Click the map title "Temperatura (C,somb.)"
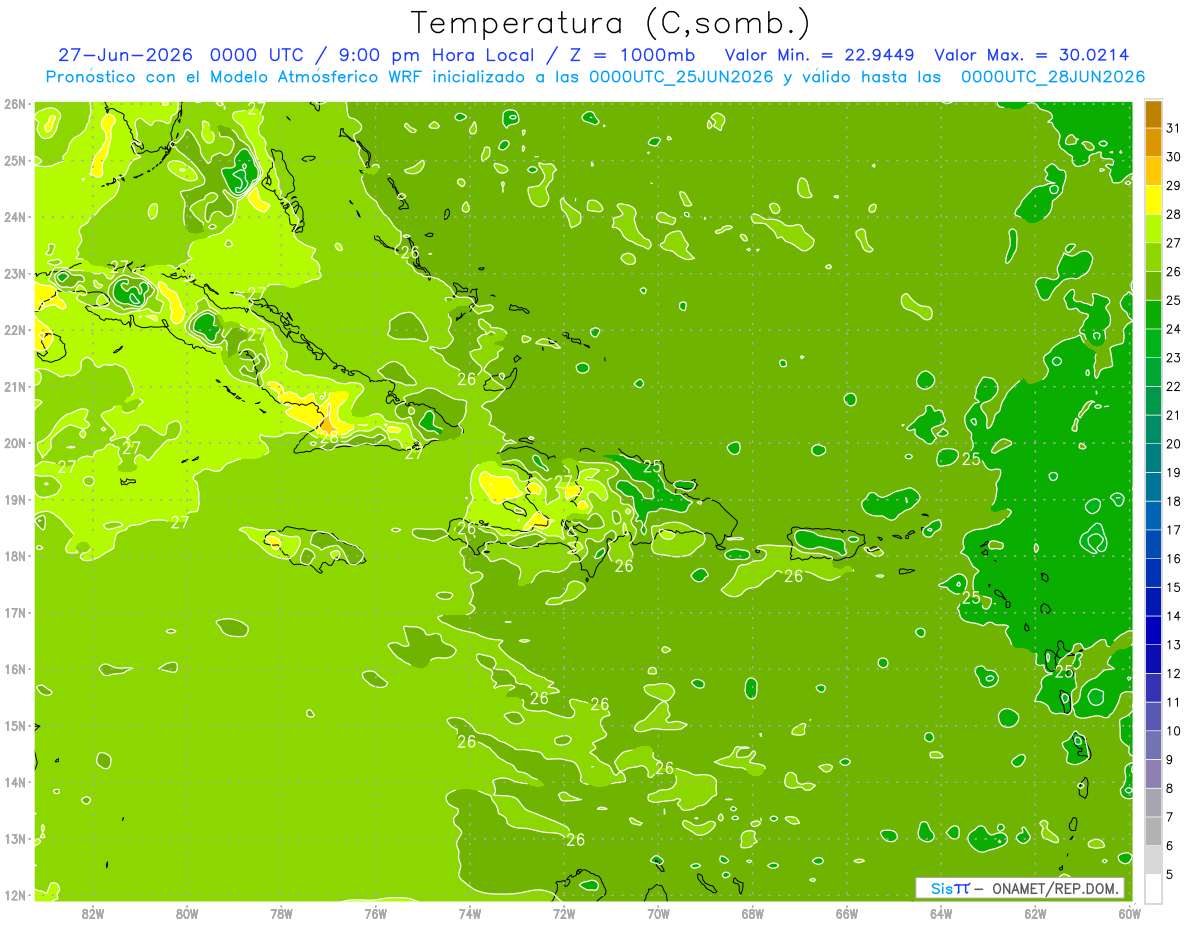 (611, 23)
